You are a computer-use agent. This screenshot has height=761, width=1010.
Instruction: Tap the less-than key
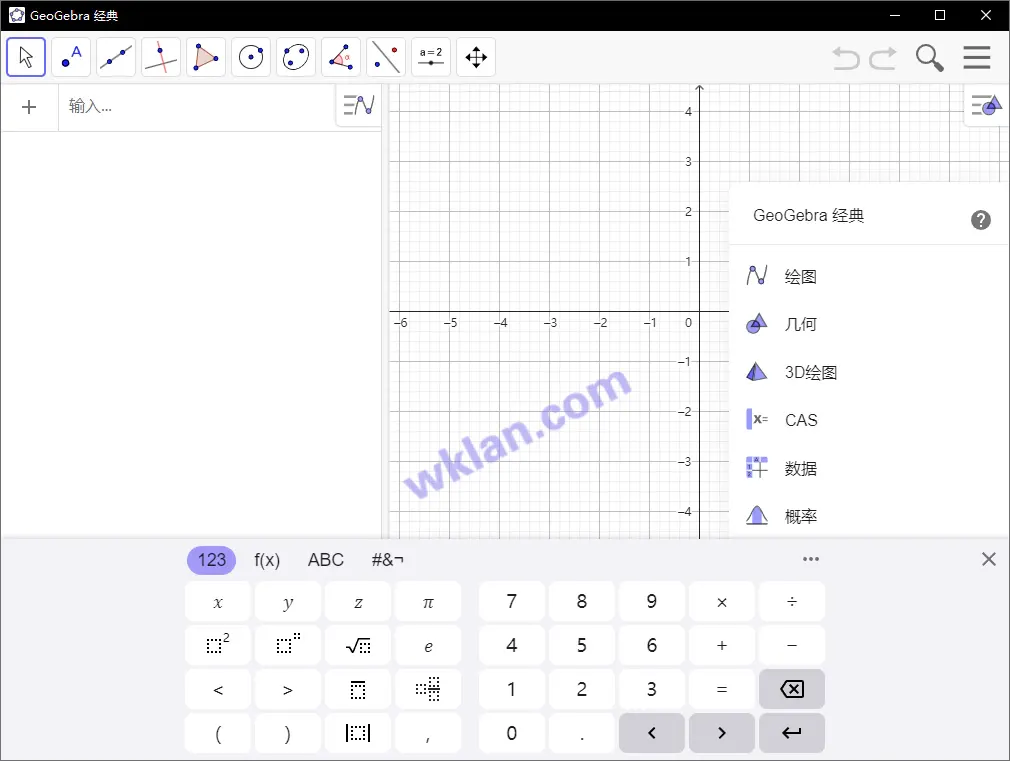coord(218,689)
